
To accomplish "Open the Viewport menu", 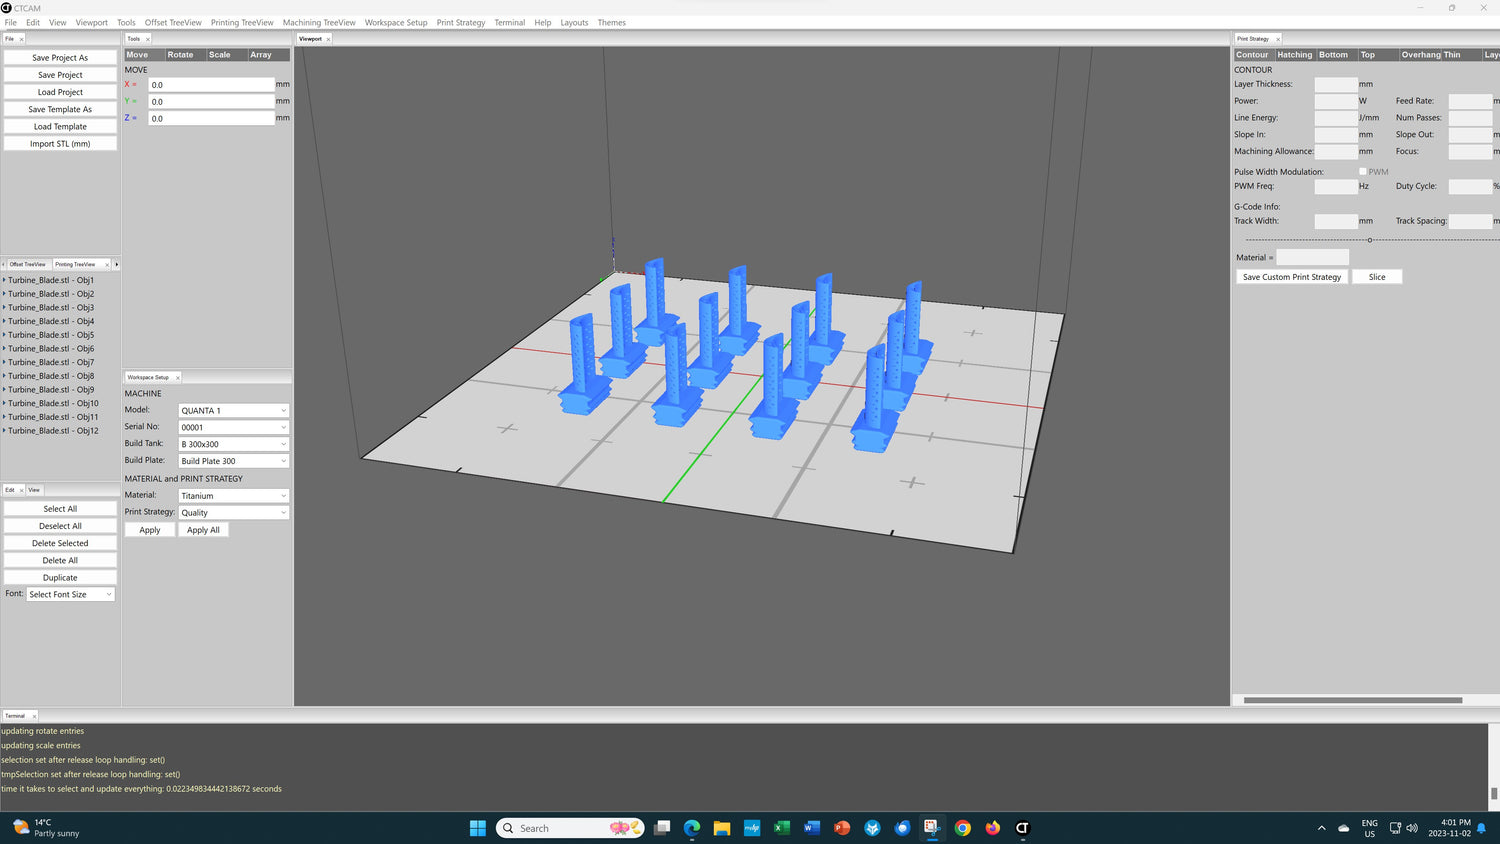I will point(91,22).
